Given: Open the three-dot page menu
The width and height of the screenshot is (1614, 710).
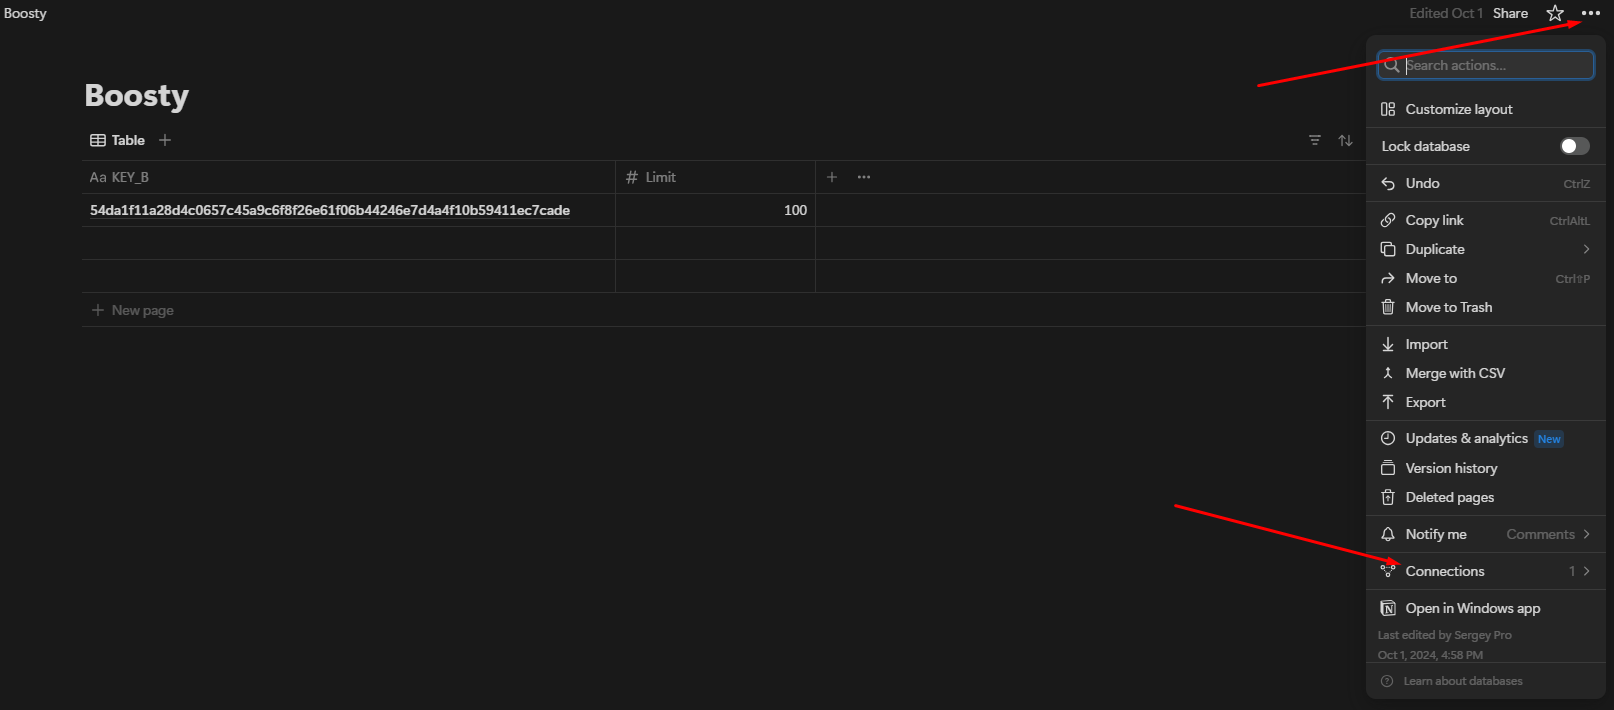Looking at the screenshot, I should (x=1590, y=13).
